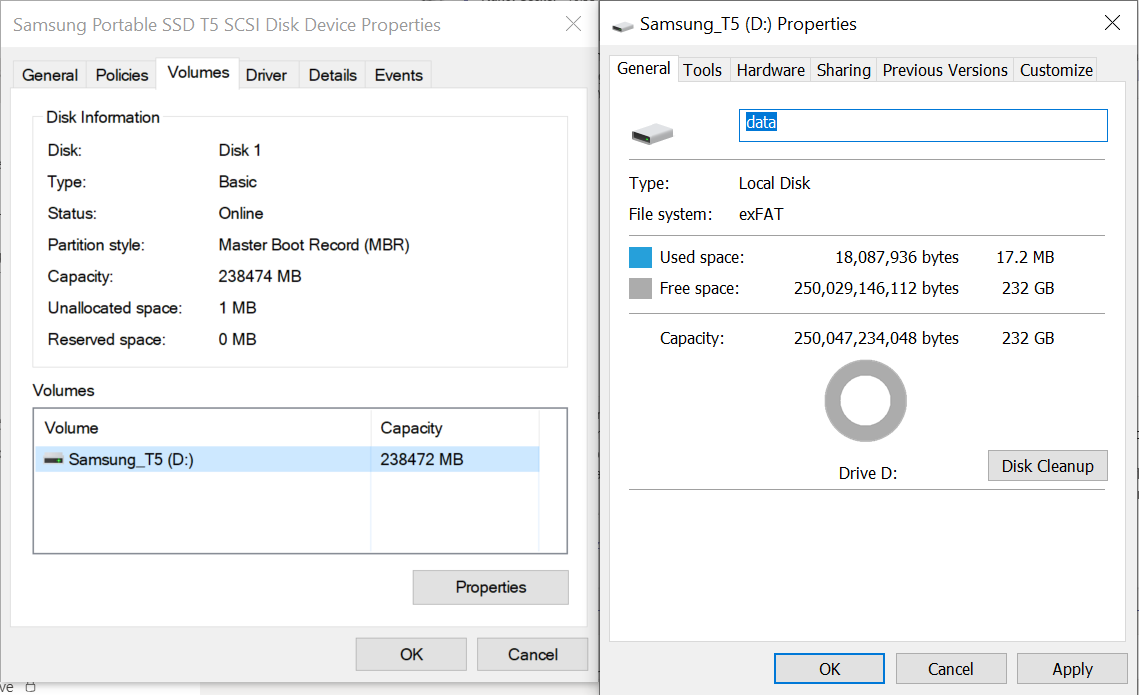The height and width of the screenshot is (695, 1139).
Task: Click the drive icon in the D: Properties title bar
Action: 623,27
